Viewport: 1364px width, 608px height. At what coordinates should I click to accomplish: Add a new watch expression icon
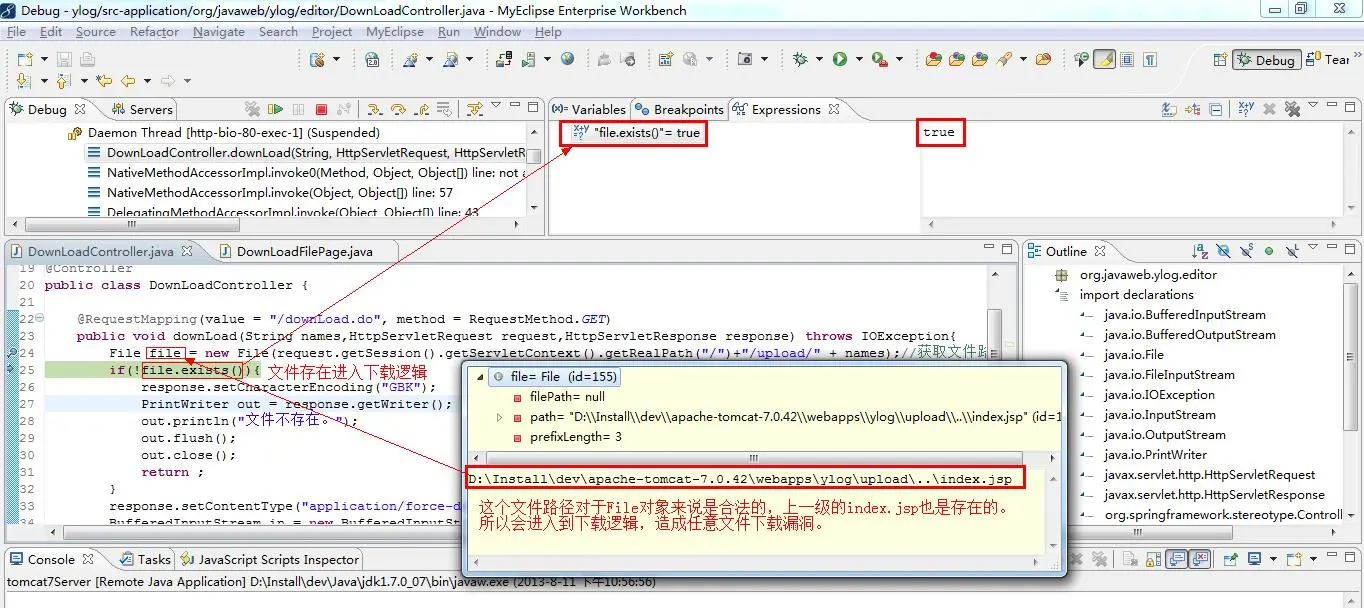point(1246,109)
